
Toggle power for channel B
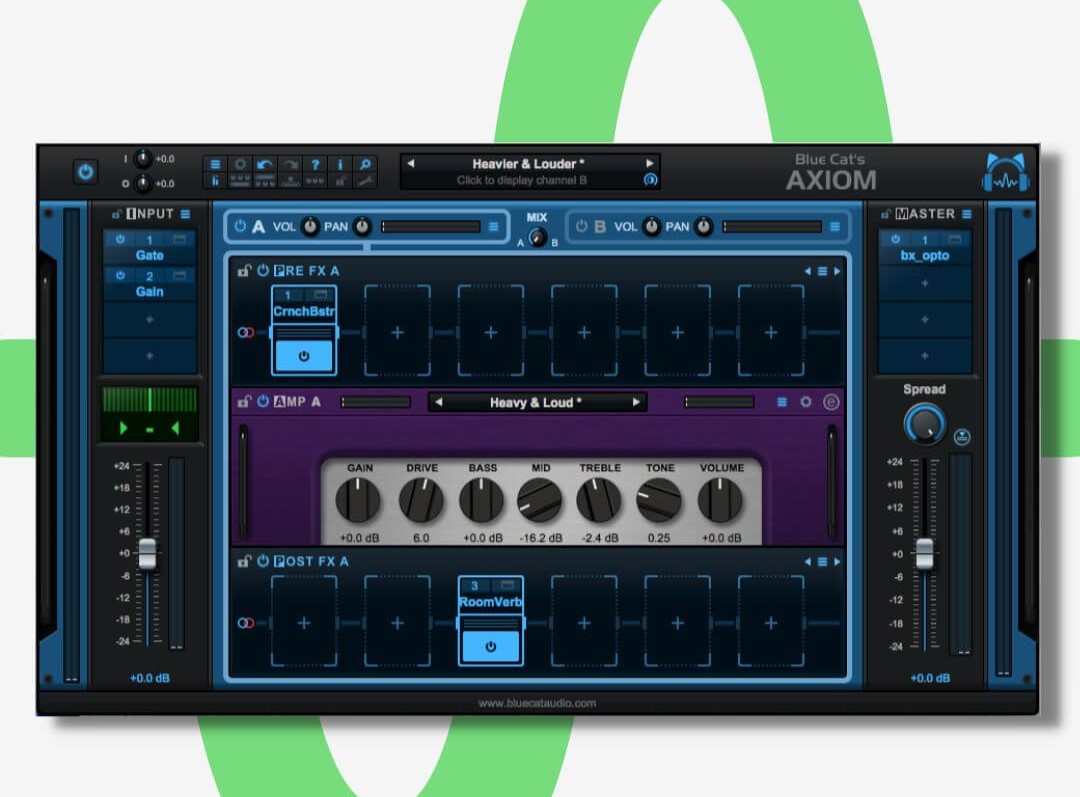coord(580,227)
